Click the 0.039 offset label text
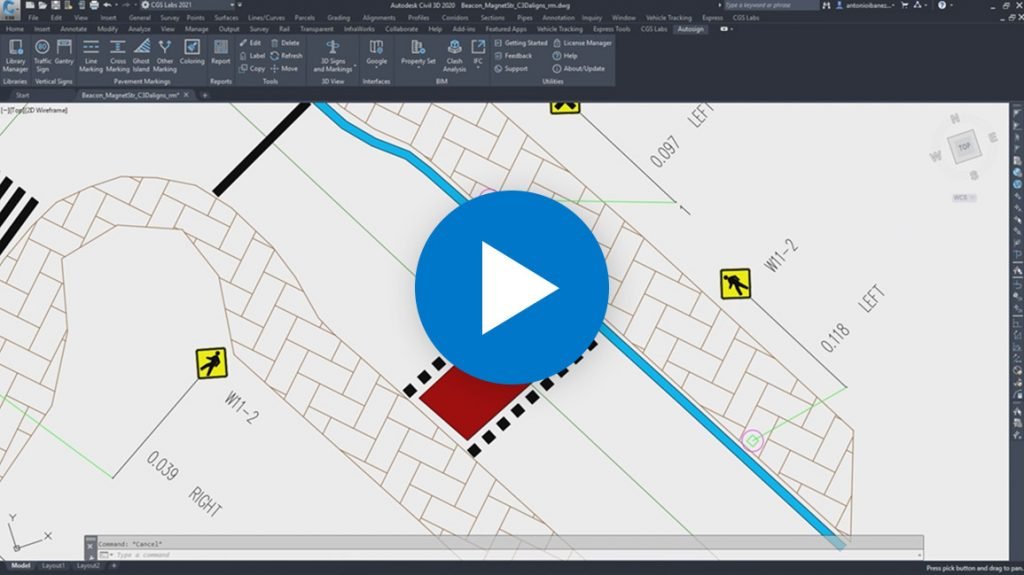1024x575 pixels. (x=162, y=465)
